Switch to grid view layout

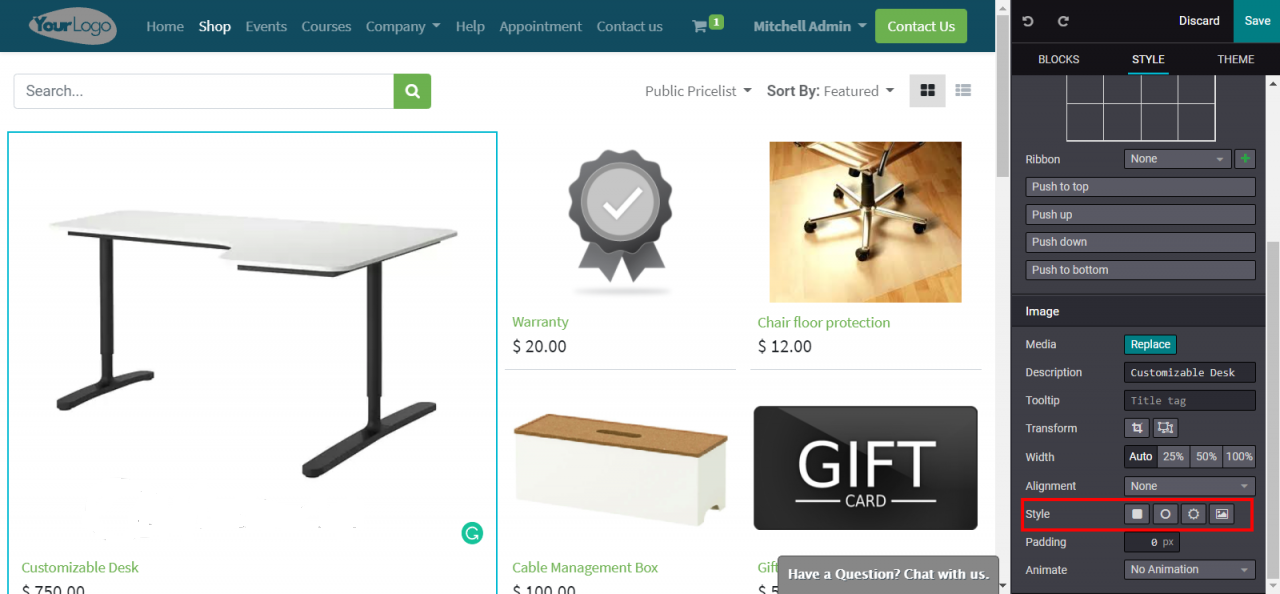(927, 90)
